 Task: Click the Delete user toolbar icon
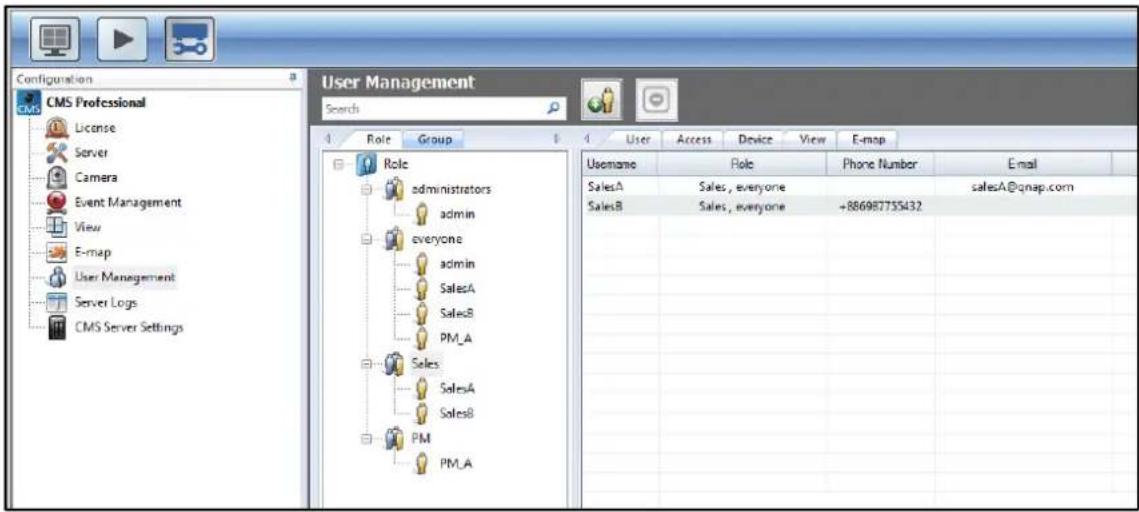(657, 99)
